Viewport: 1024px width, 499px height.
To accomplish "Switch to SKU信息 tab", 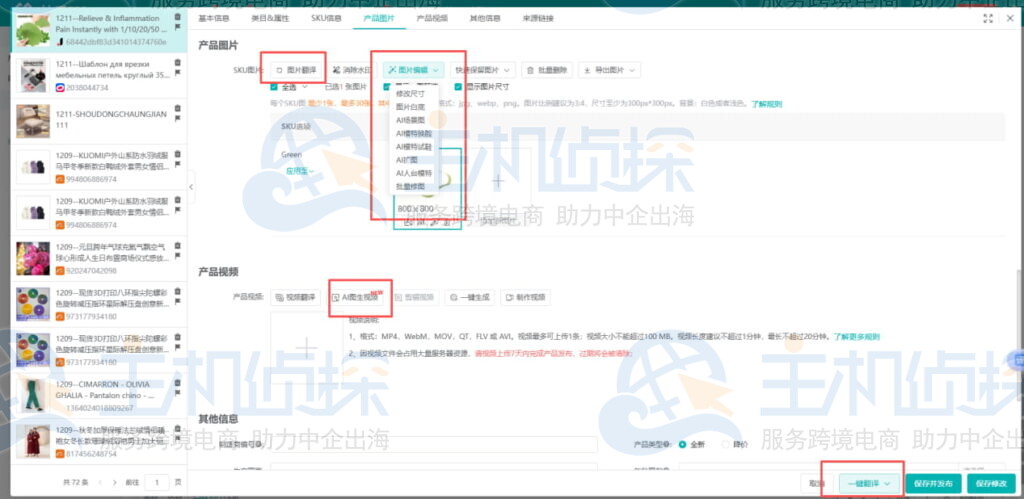I will pyautogui.click(x=326, y=18).
